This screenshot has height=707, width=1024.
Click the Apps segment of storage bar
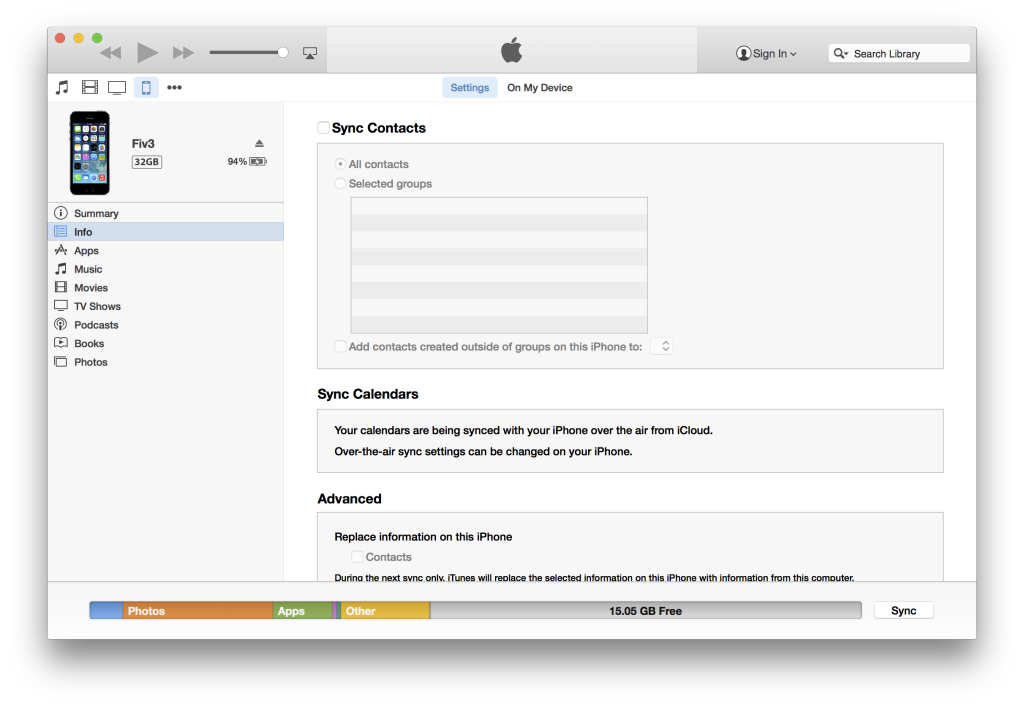coord(302,610)
